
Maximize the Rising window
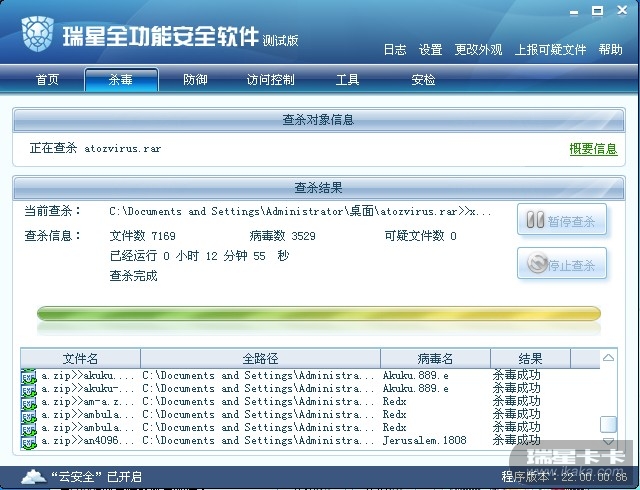[598, 11]
